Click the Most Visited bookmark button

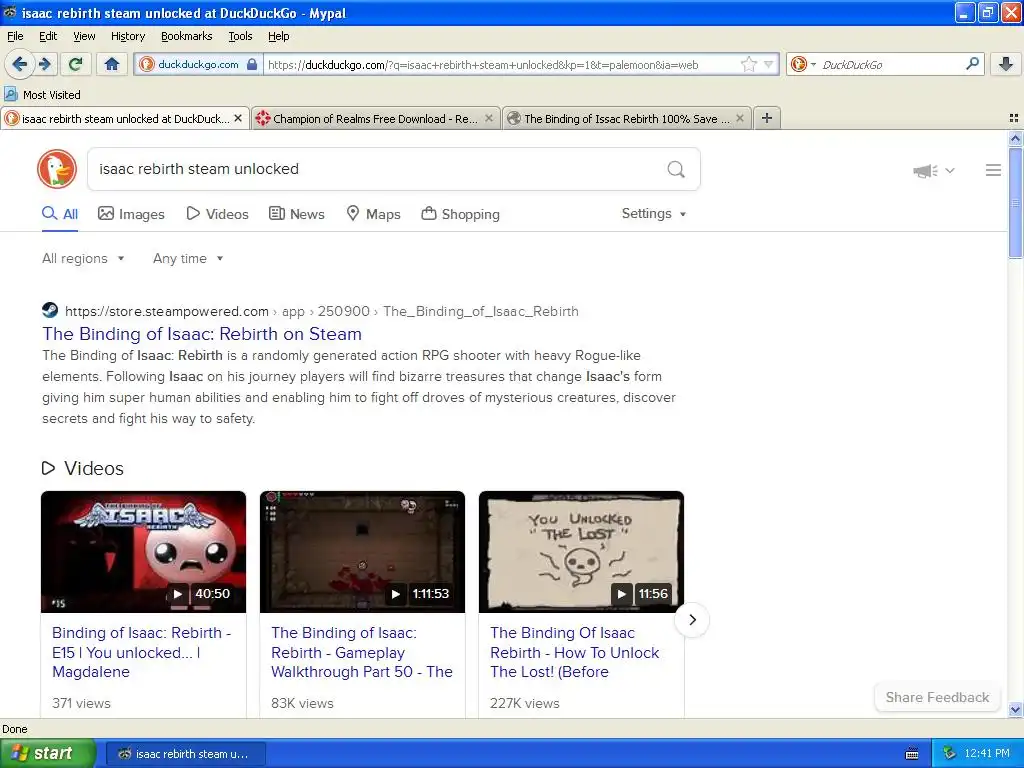43,94
